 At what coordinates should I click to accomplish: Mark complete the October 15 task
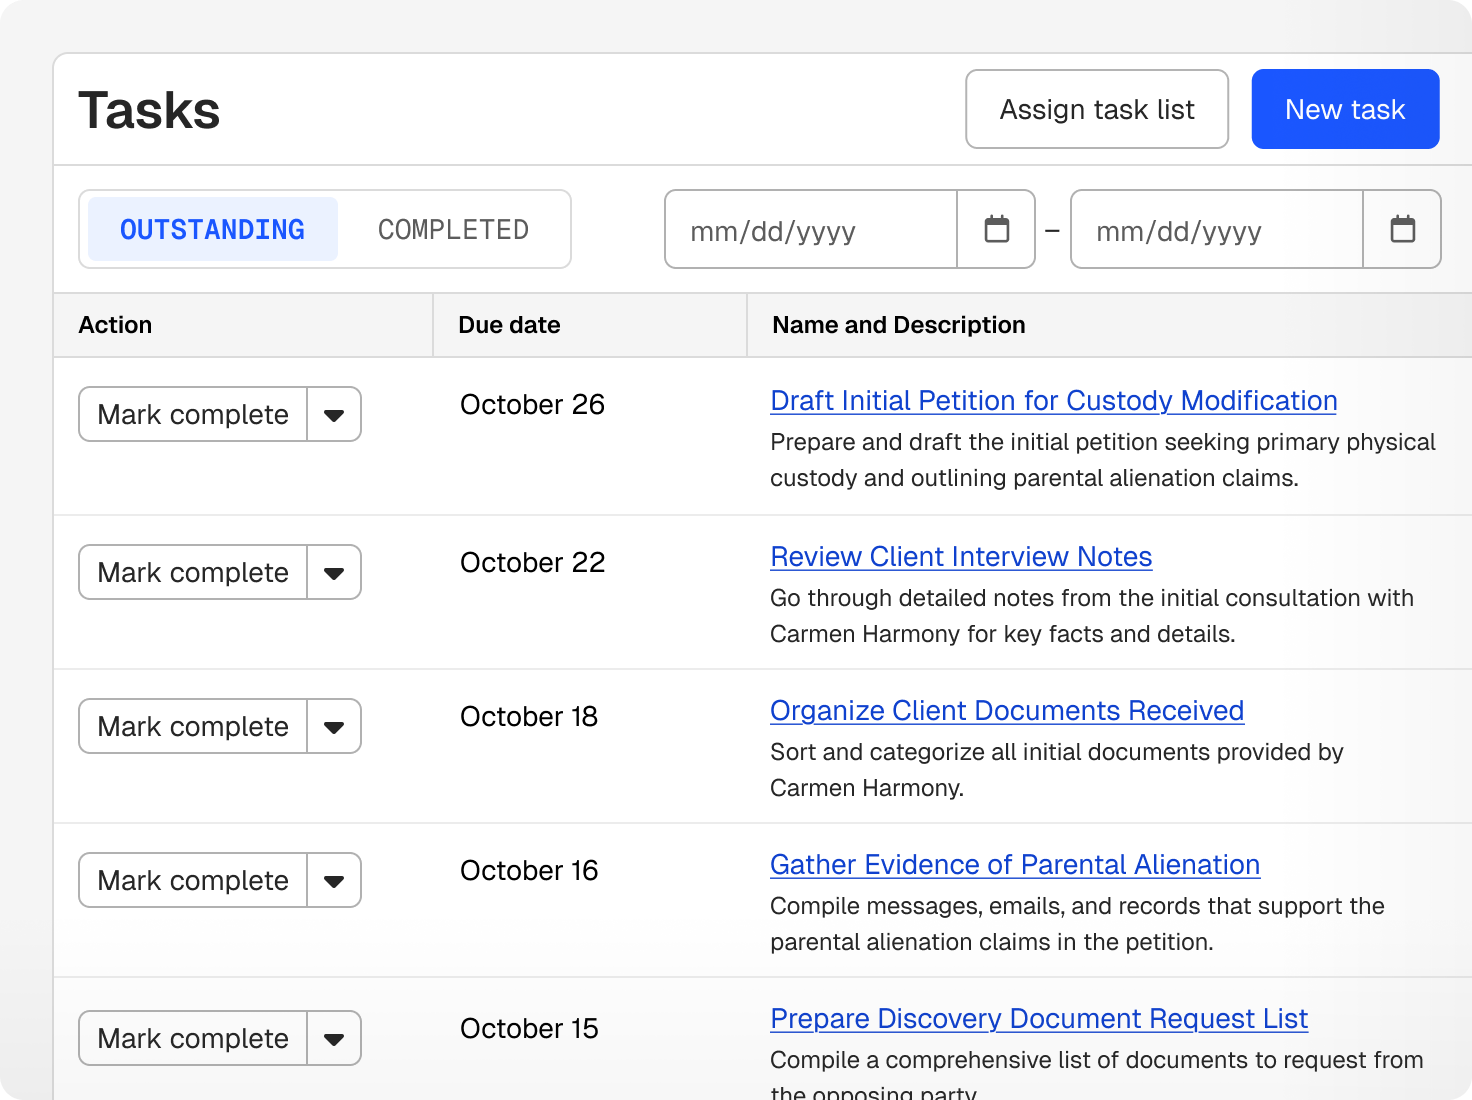pyautogui.click(x=193, y=1038)
